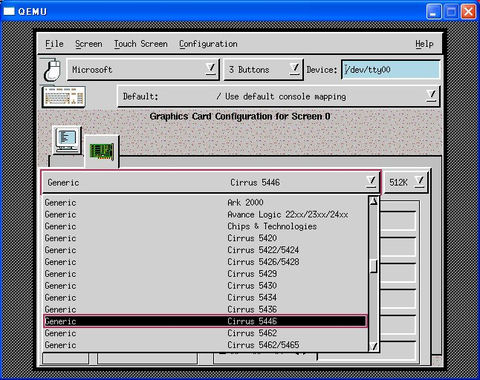
Task: Select the graphics card tab icon
Action: (102, 151)
